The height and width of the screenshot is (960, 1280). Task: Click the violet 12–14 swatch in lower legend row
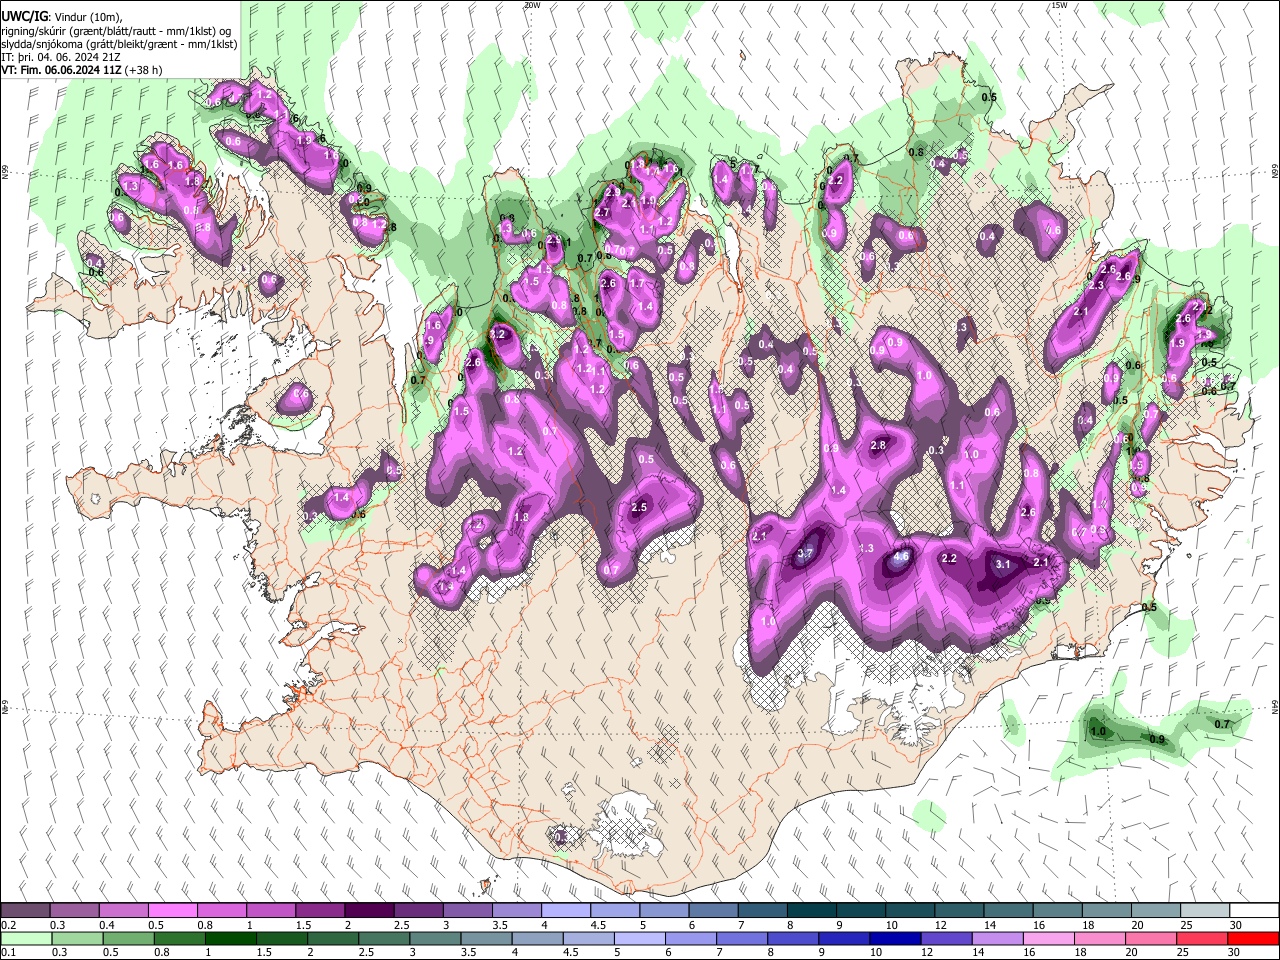pos(946,938)
